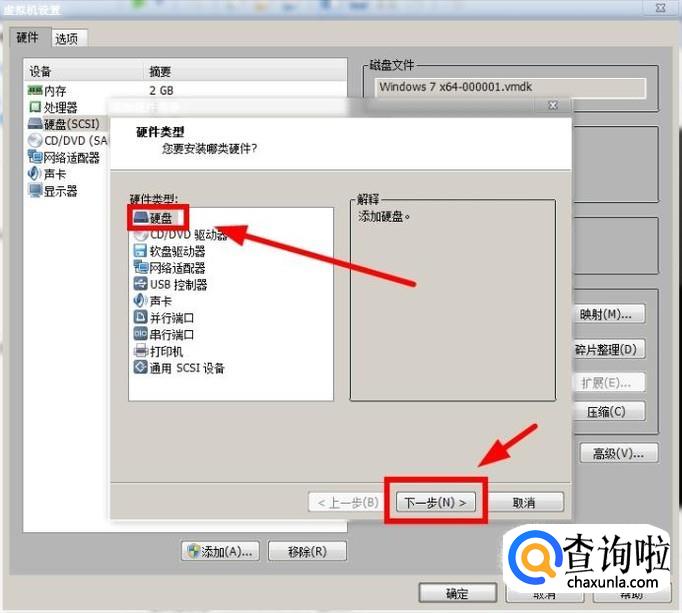Select the 硬盘 hard disk icon
Screen dimensions: 682x613
pyautogui.click(x=141, y=218)
